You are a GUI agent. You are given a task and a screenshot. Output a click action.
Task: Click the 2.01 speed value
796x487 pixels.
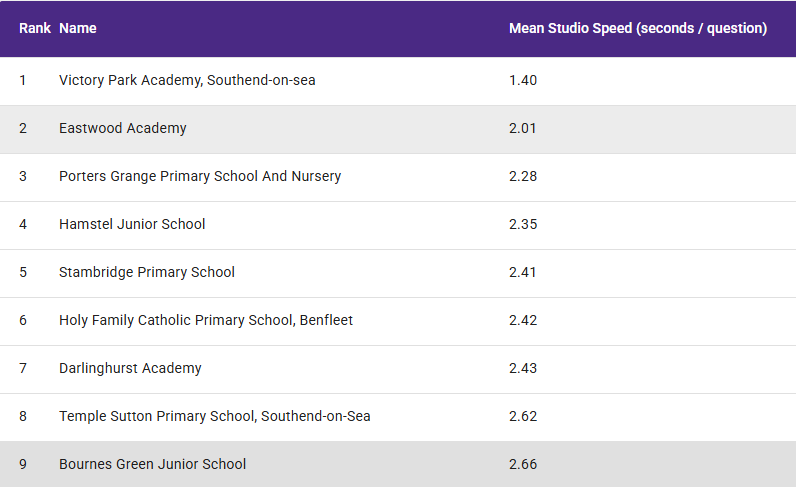click(523, 128)
